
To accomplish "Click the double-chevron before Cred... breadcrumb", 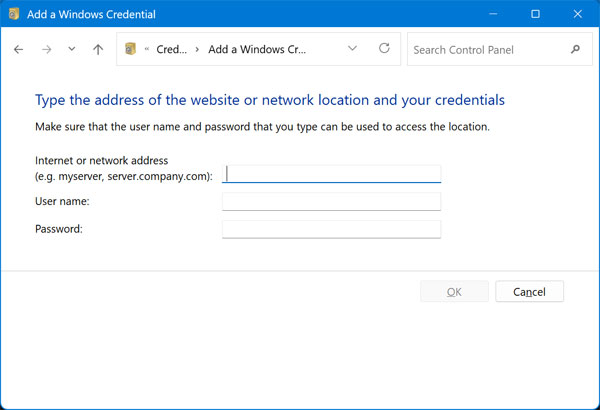I will click(147, 49).
